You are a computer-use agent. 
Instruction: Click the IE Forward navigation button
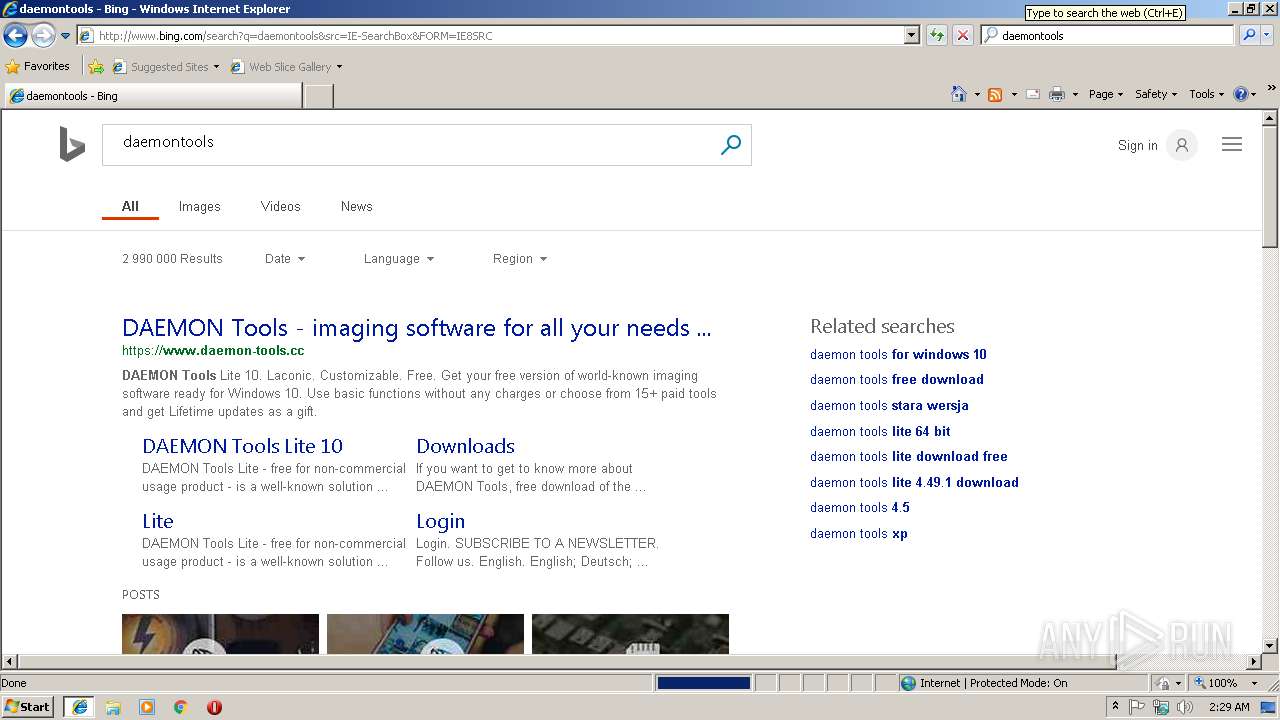tap(43, 36)
